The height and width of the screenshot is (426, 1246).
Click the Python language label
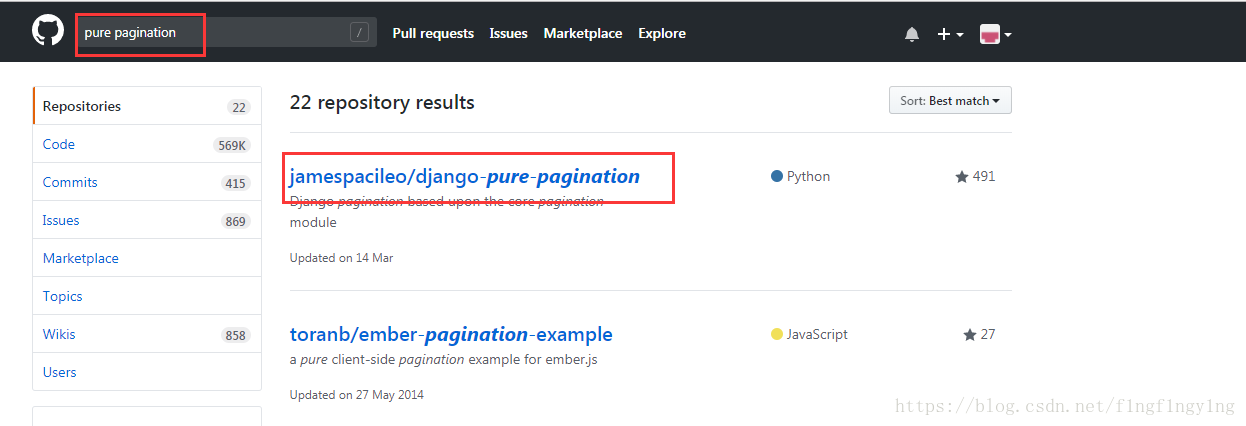click(808, 177)
